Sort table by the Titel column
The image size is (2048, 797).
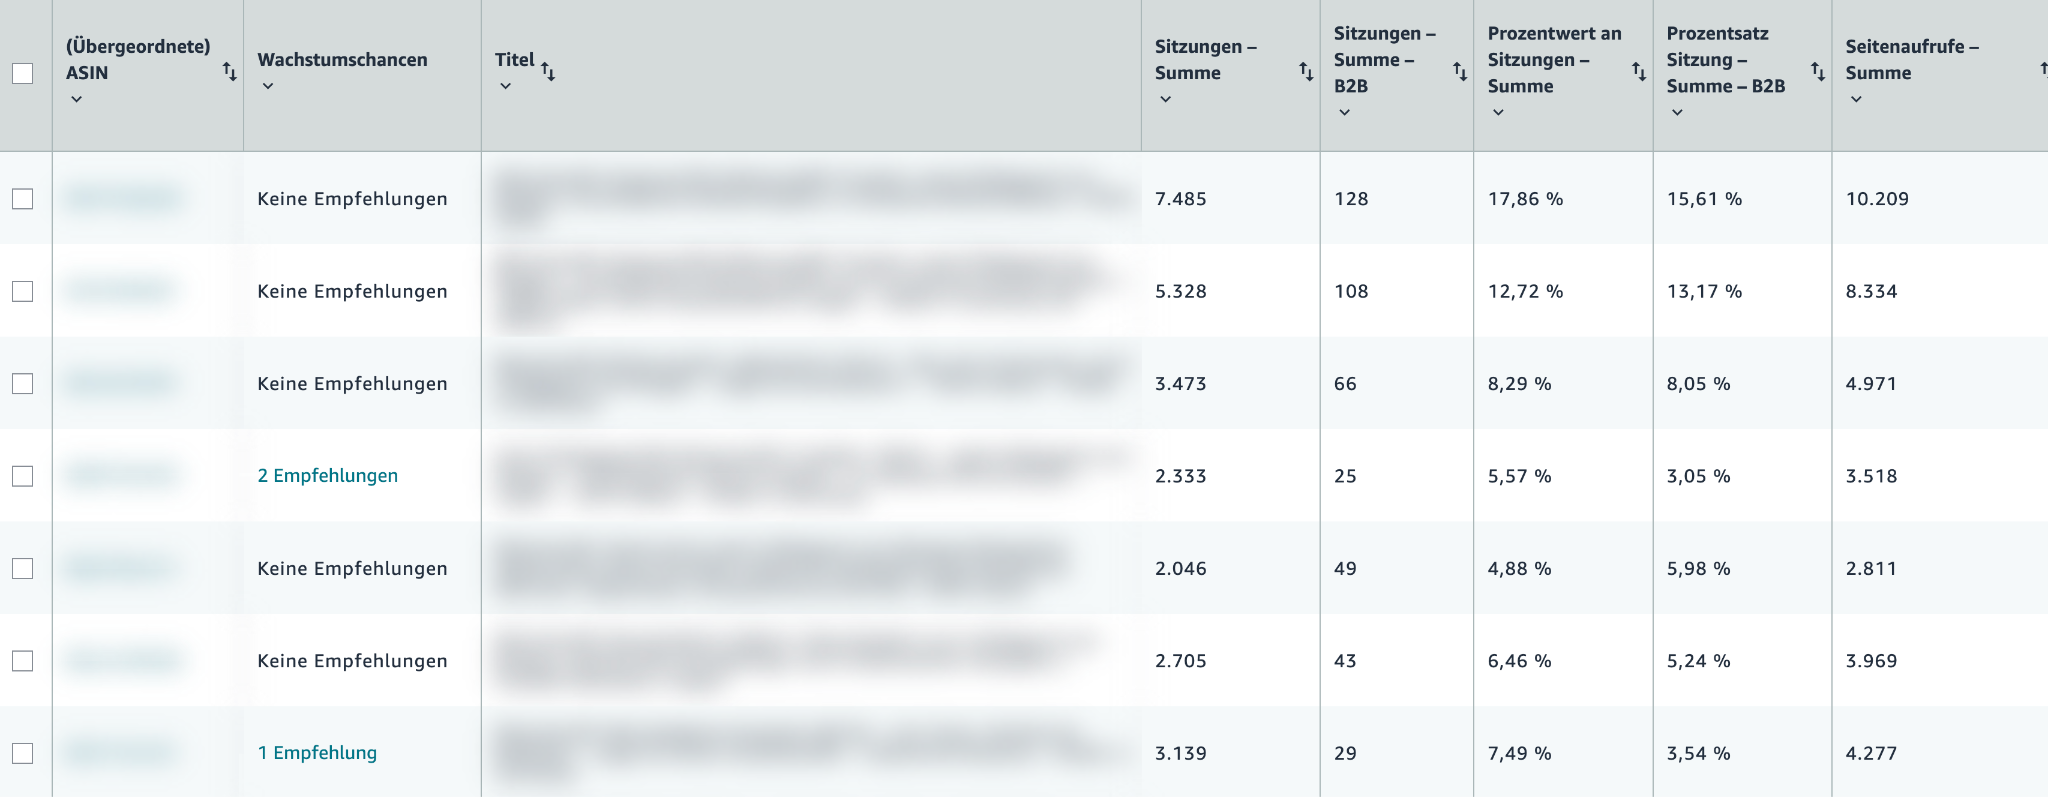click(x=548, y=71)
